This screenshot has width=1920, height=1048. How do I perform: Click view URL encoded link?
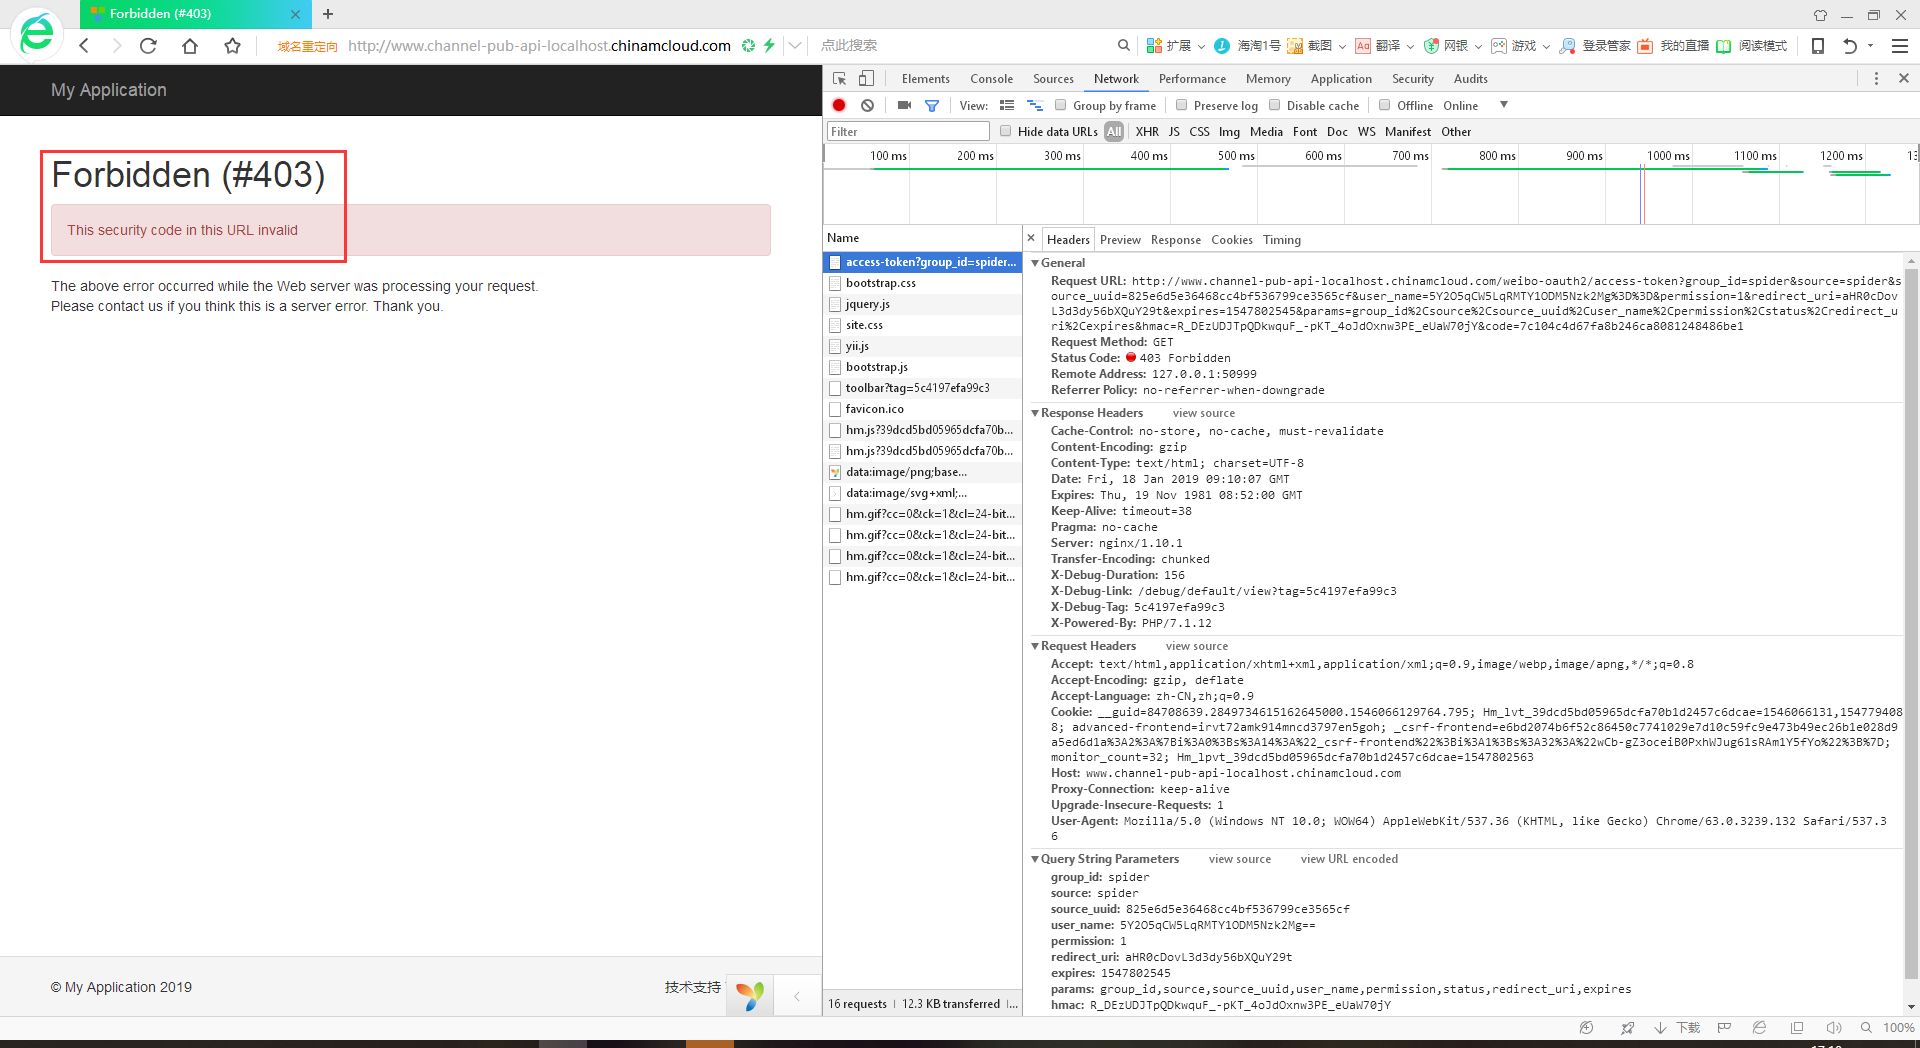[x=1348, y=859]
